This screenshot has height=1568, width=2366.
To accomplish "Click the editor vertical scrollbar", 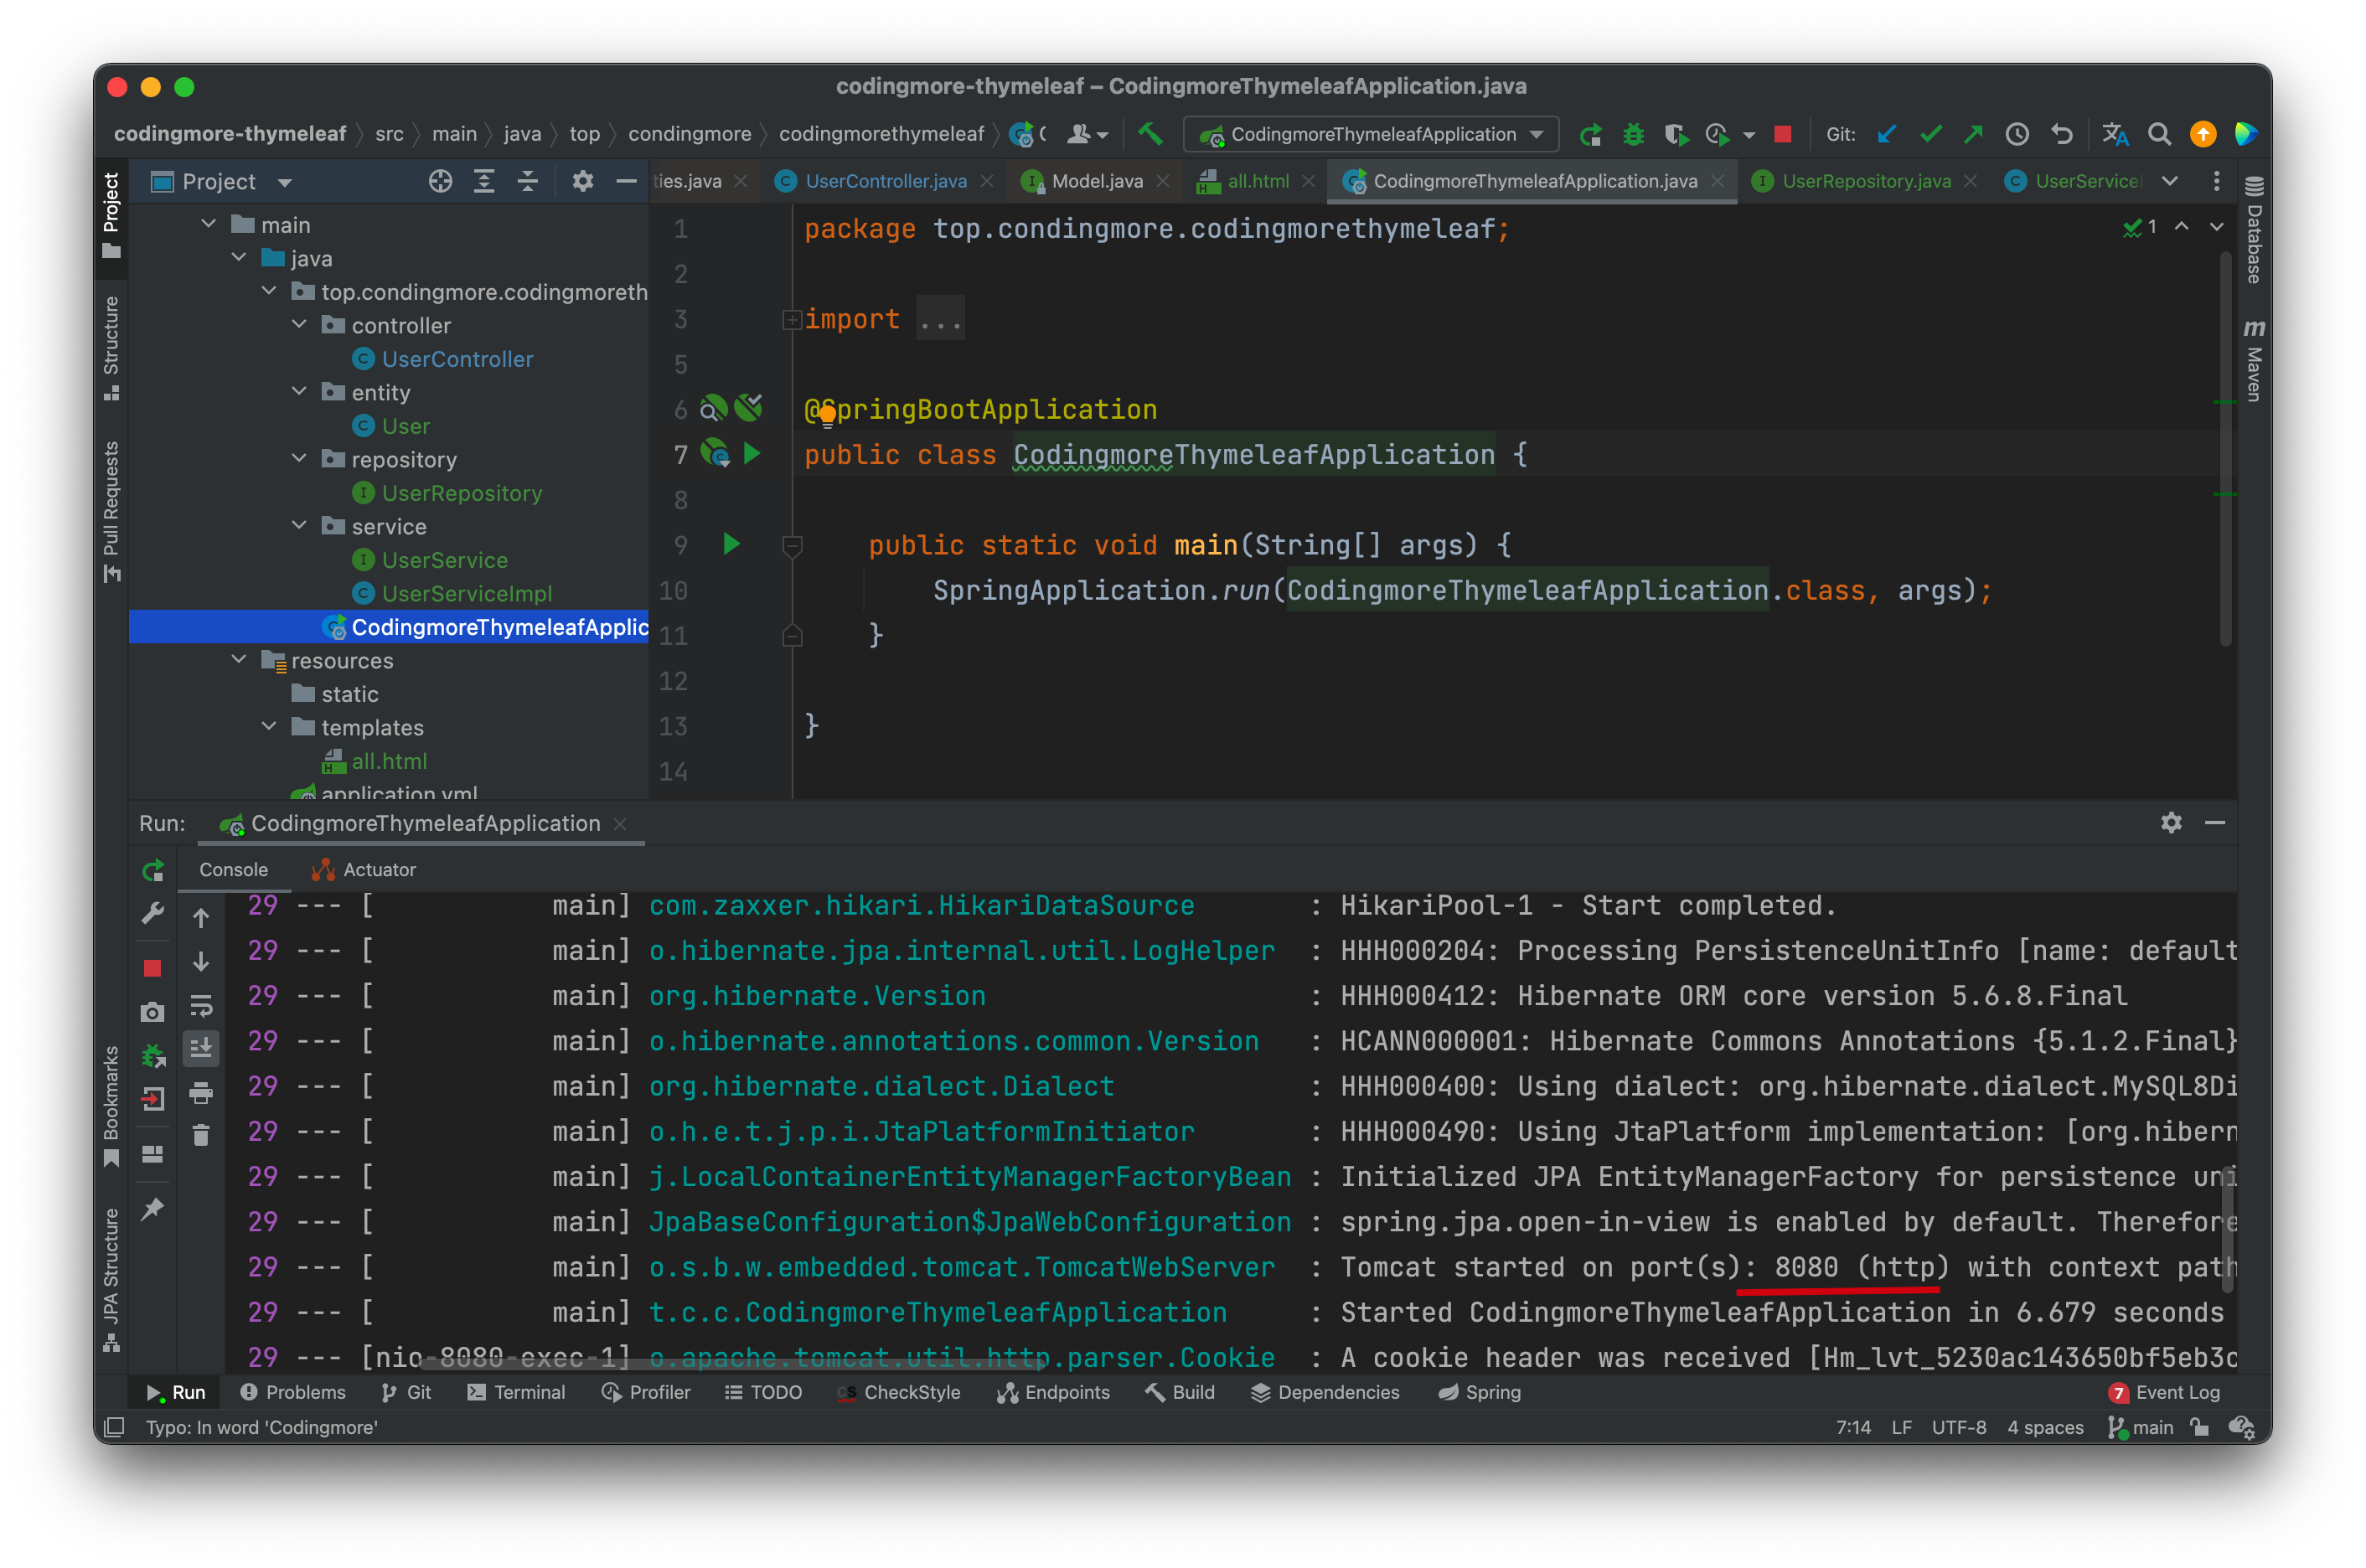I will 2225,450.
